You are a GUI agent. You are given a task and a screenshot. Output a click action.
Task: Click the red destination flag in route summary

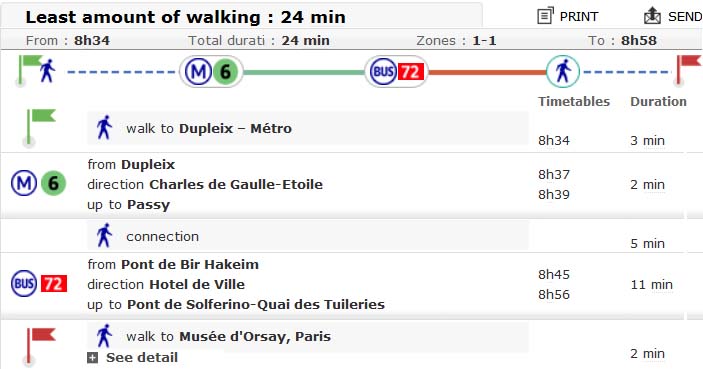click(x=688, y=70)
